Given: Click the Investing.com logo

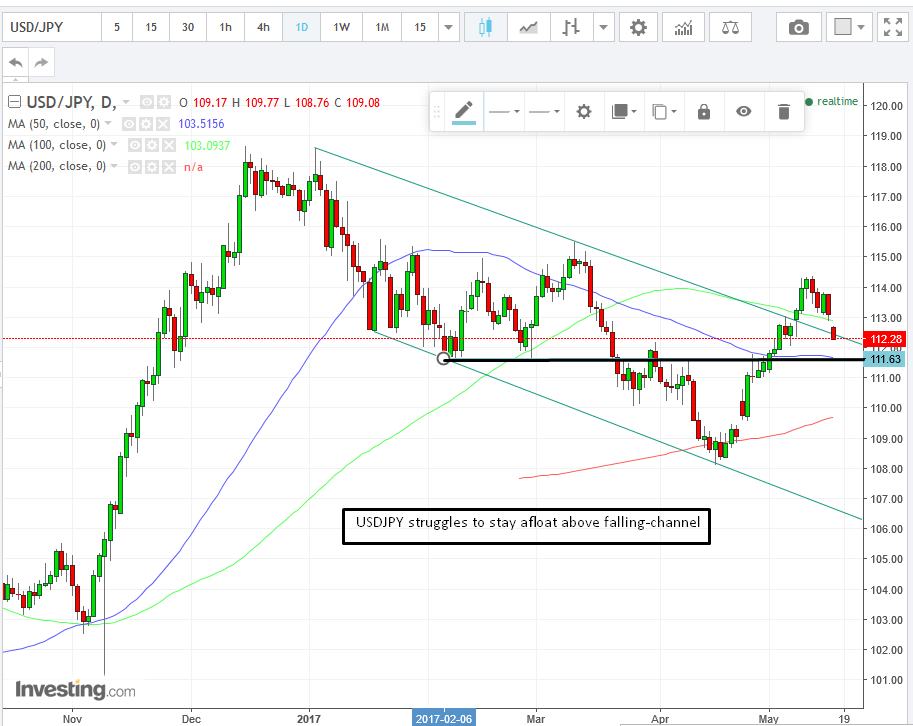Looking at the screenshot, I should pos(75,690).
